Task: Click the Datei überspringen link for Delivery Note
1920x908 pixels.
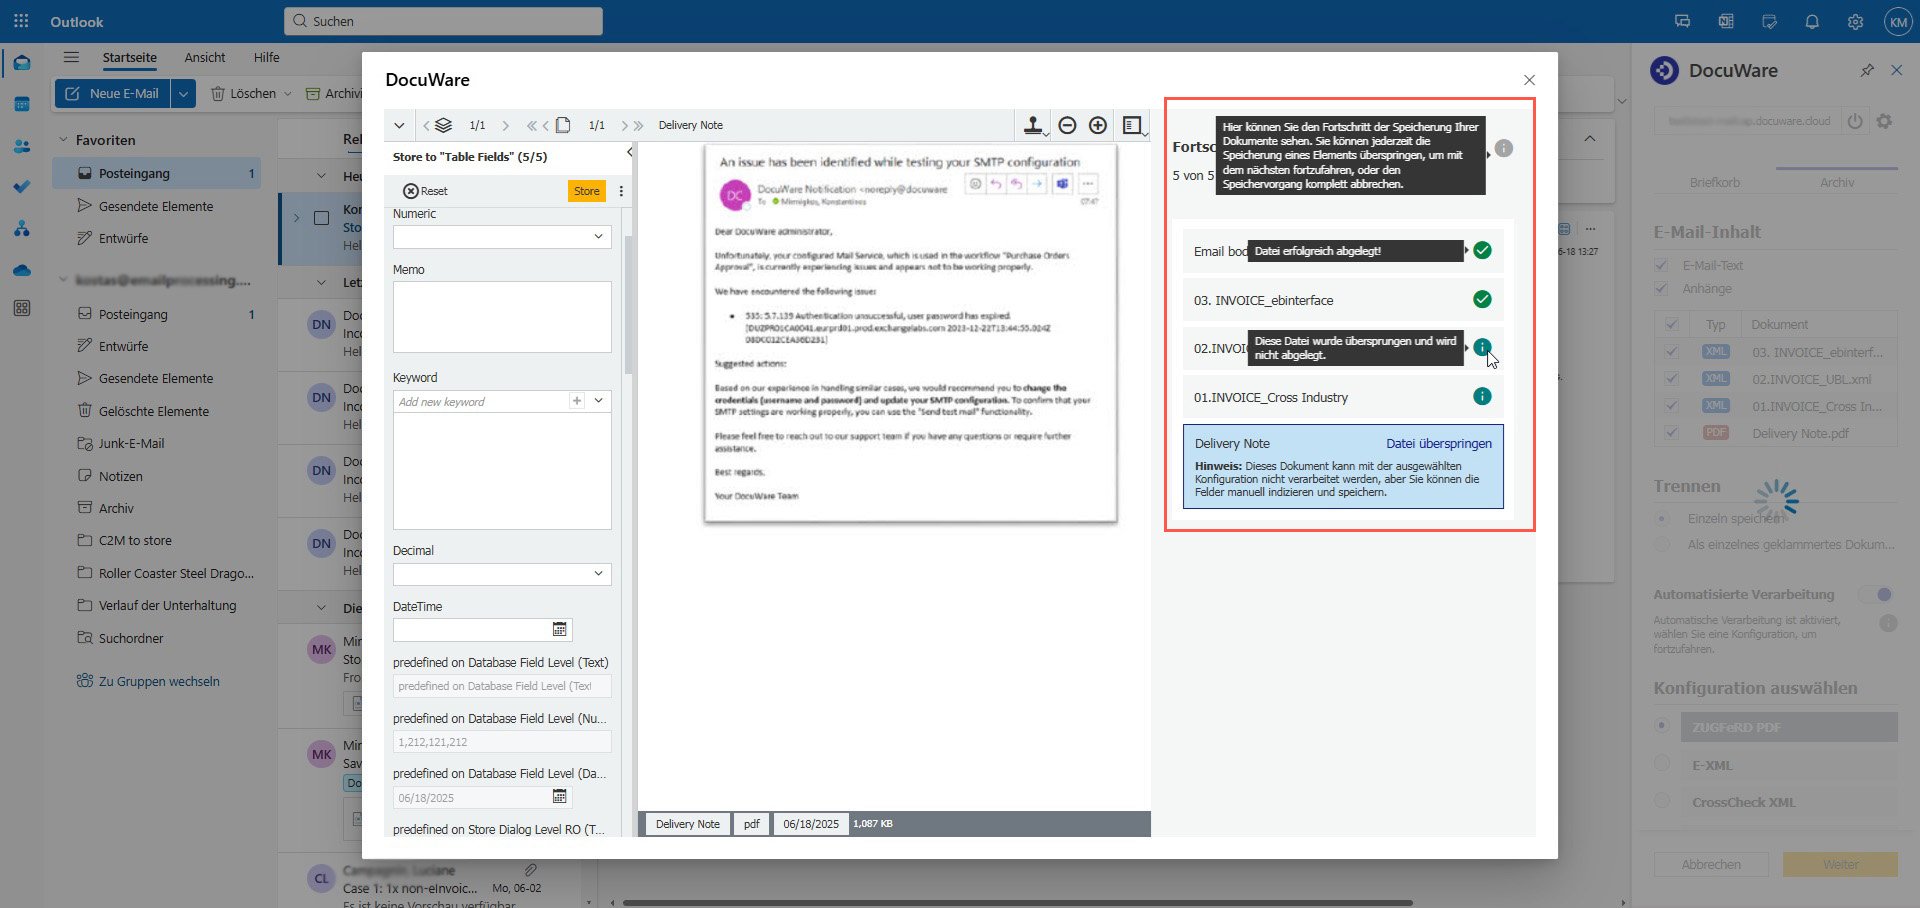Action: pos(1439,444)
